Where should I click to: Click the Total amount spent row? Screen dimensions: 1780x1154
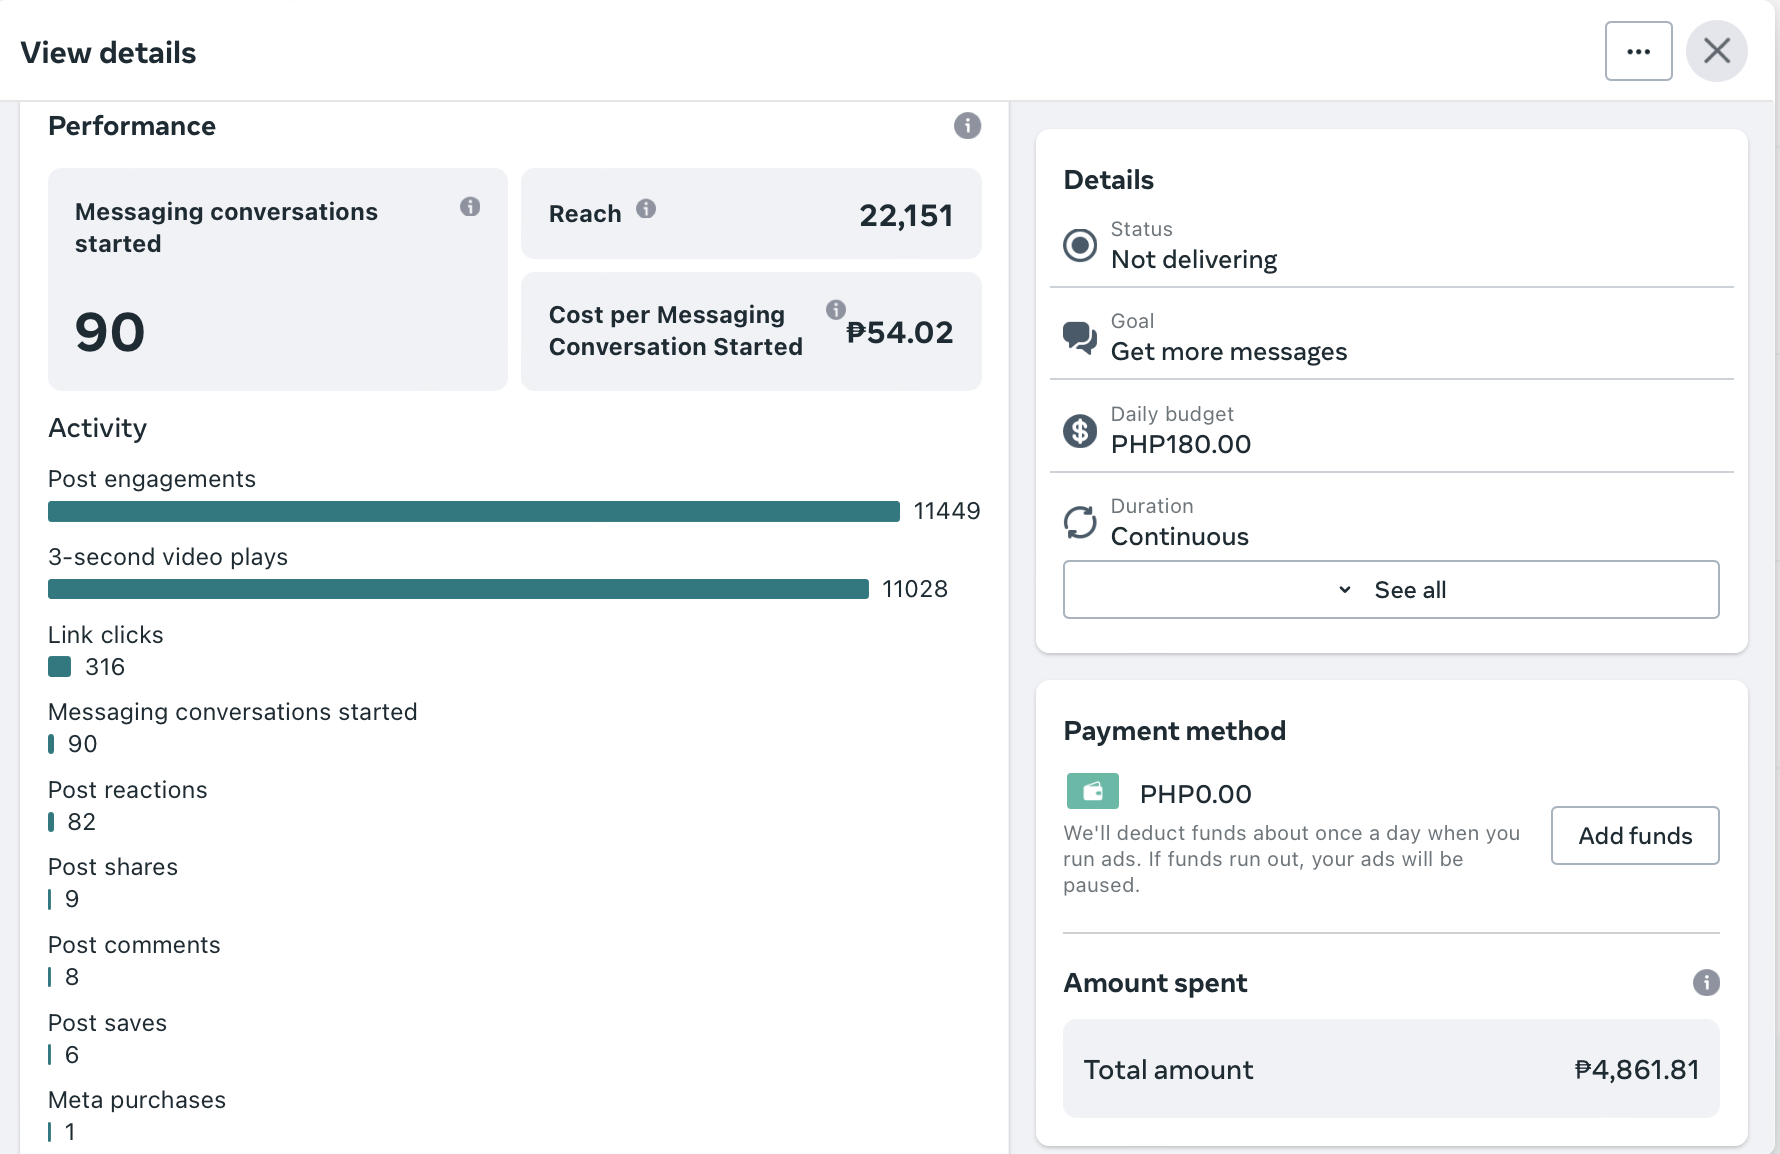click(1390, 1069)
